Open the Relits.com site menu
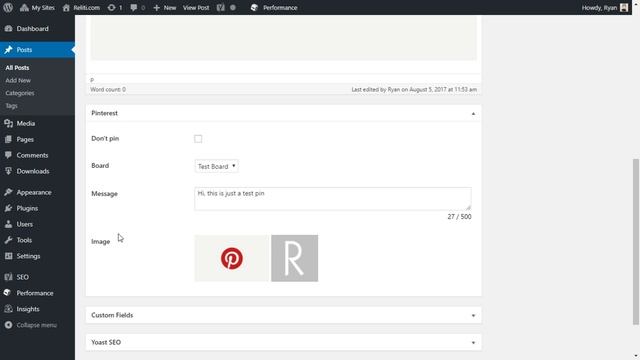 pyautogui.click(x=81, y=7)
